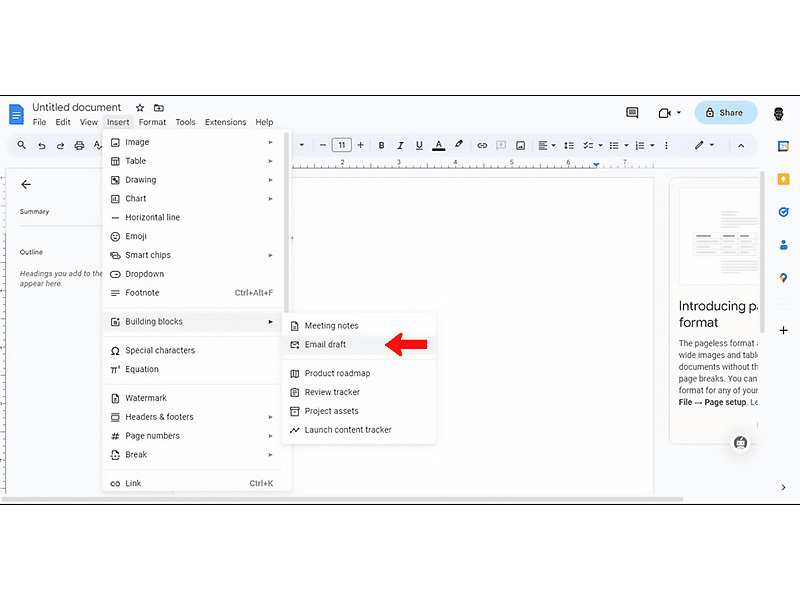Click the more options three-dot icon

[x=666, y=145]
